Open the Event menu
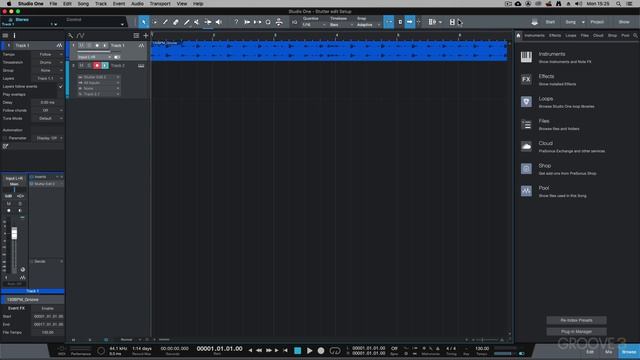 pyautogui.click(x=119, y=4)
